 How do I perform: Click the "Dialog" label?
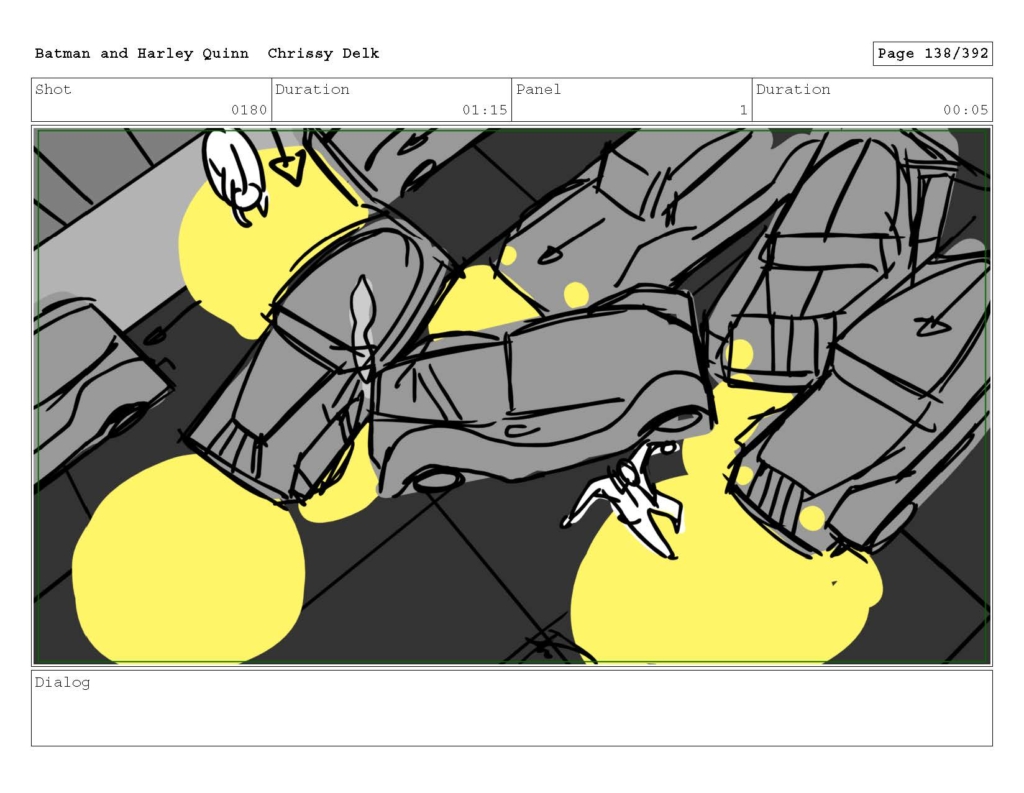62,683
